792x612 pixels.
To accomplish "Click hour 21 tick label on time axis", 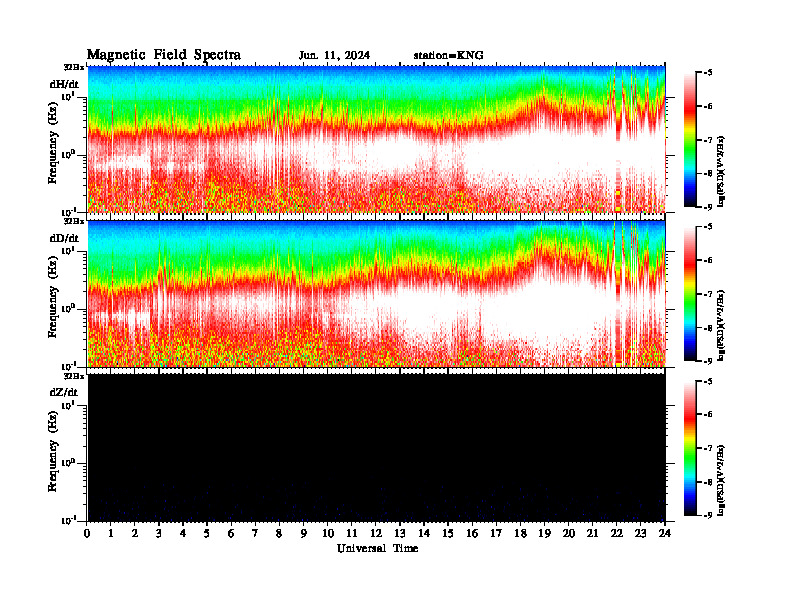I will coord(592,534).
